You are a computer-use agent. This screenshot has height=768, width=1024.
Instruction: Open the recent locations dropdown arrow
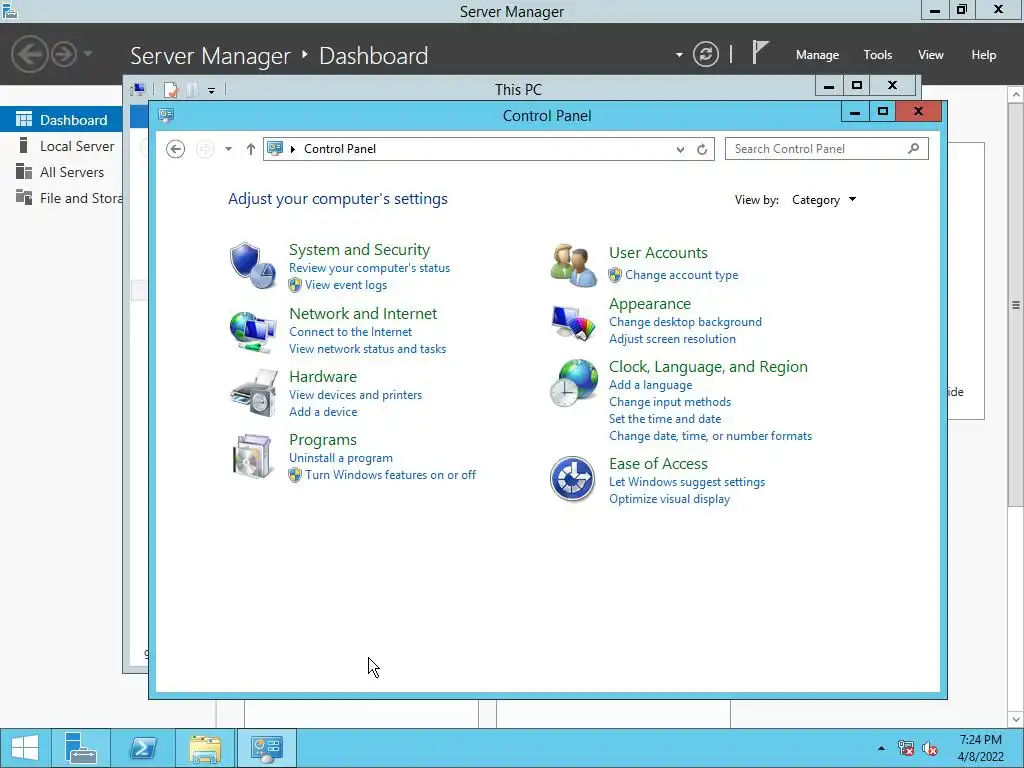point(229,149)
